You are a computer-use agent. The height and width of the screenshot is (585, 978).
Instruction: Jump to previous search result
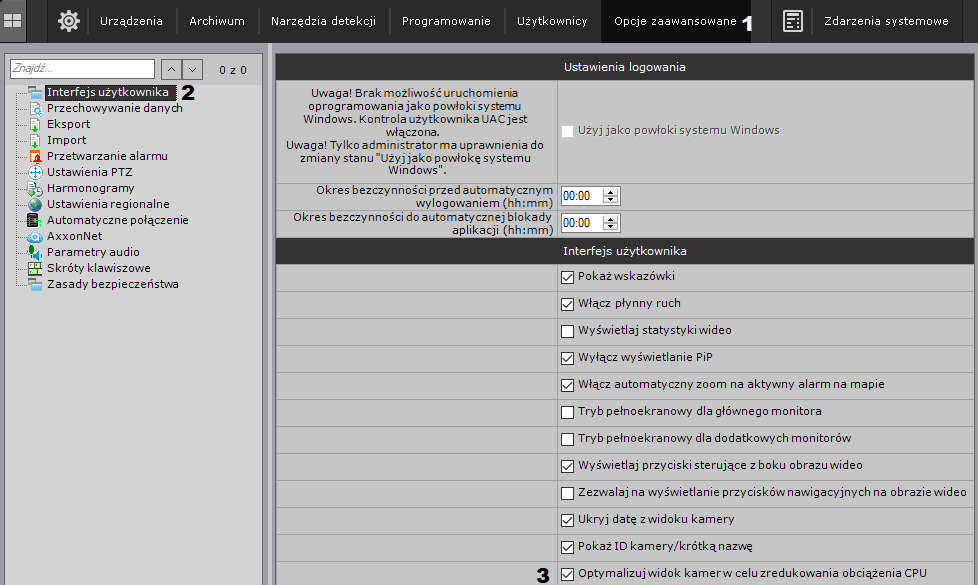[172, 69]
